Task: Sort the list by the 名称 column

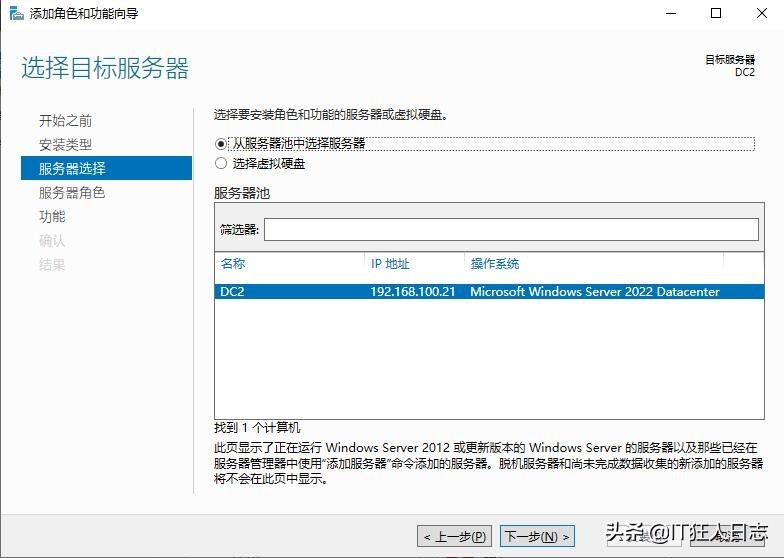Action: [233, 264]
